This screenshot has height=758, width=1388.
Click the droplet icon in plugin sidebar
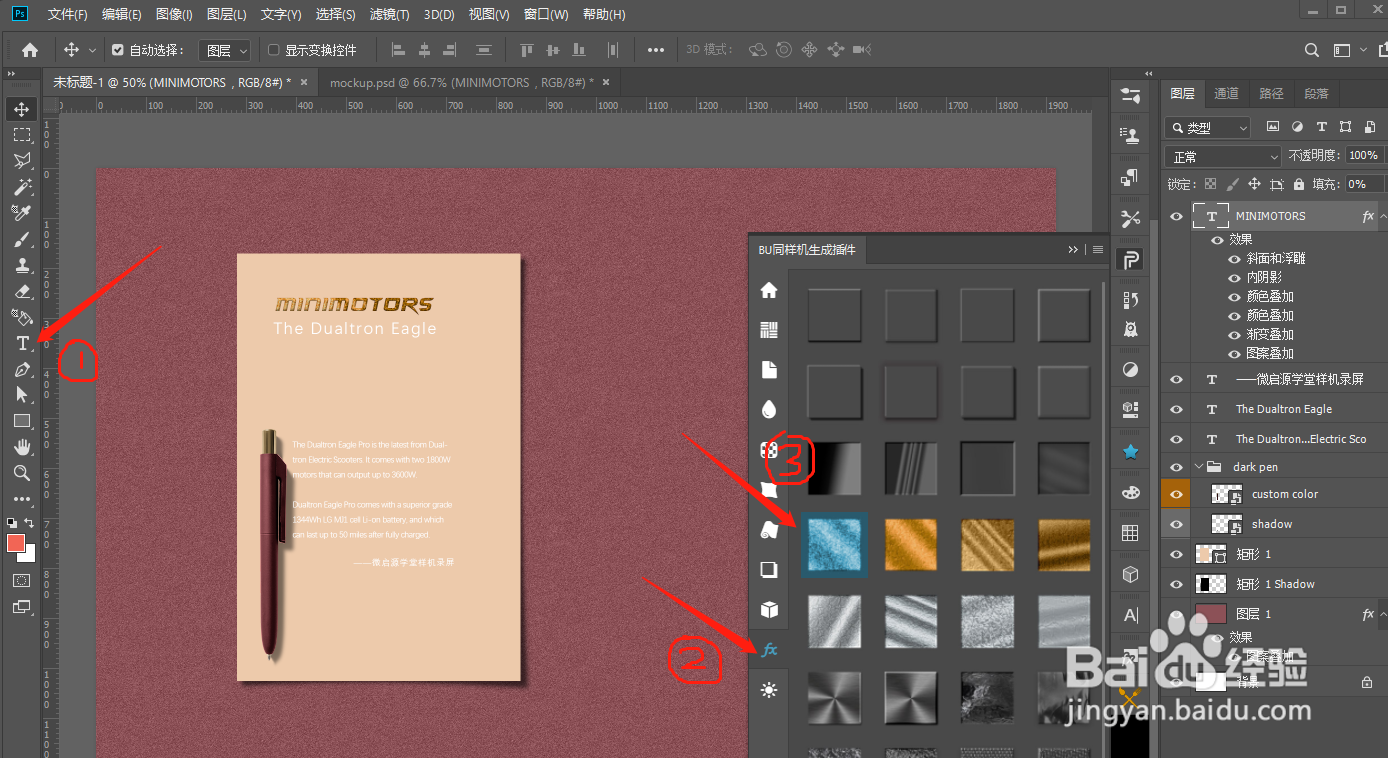769,410
